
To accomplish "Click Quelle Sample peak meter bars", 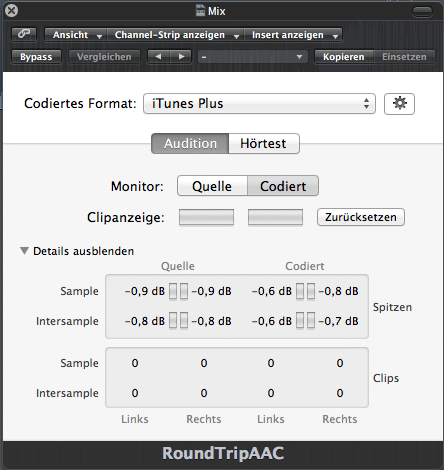I will (178, 291).
